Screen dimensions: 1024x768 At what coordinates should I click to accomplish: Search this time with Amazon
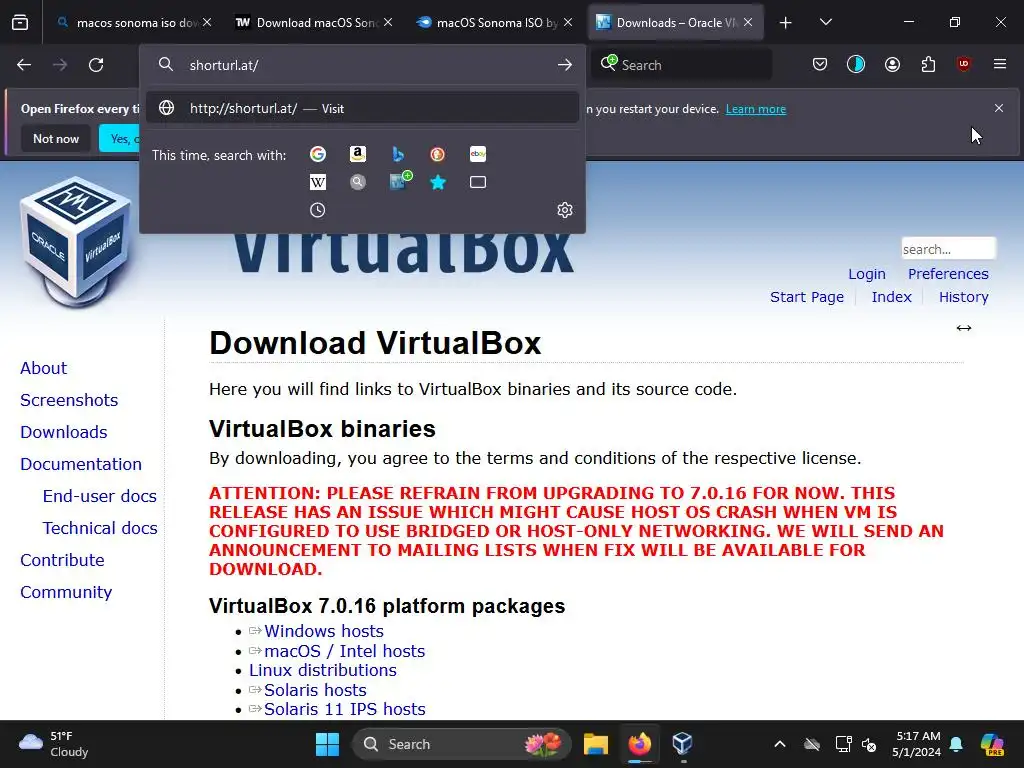click(x=357, y=154)
